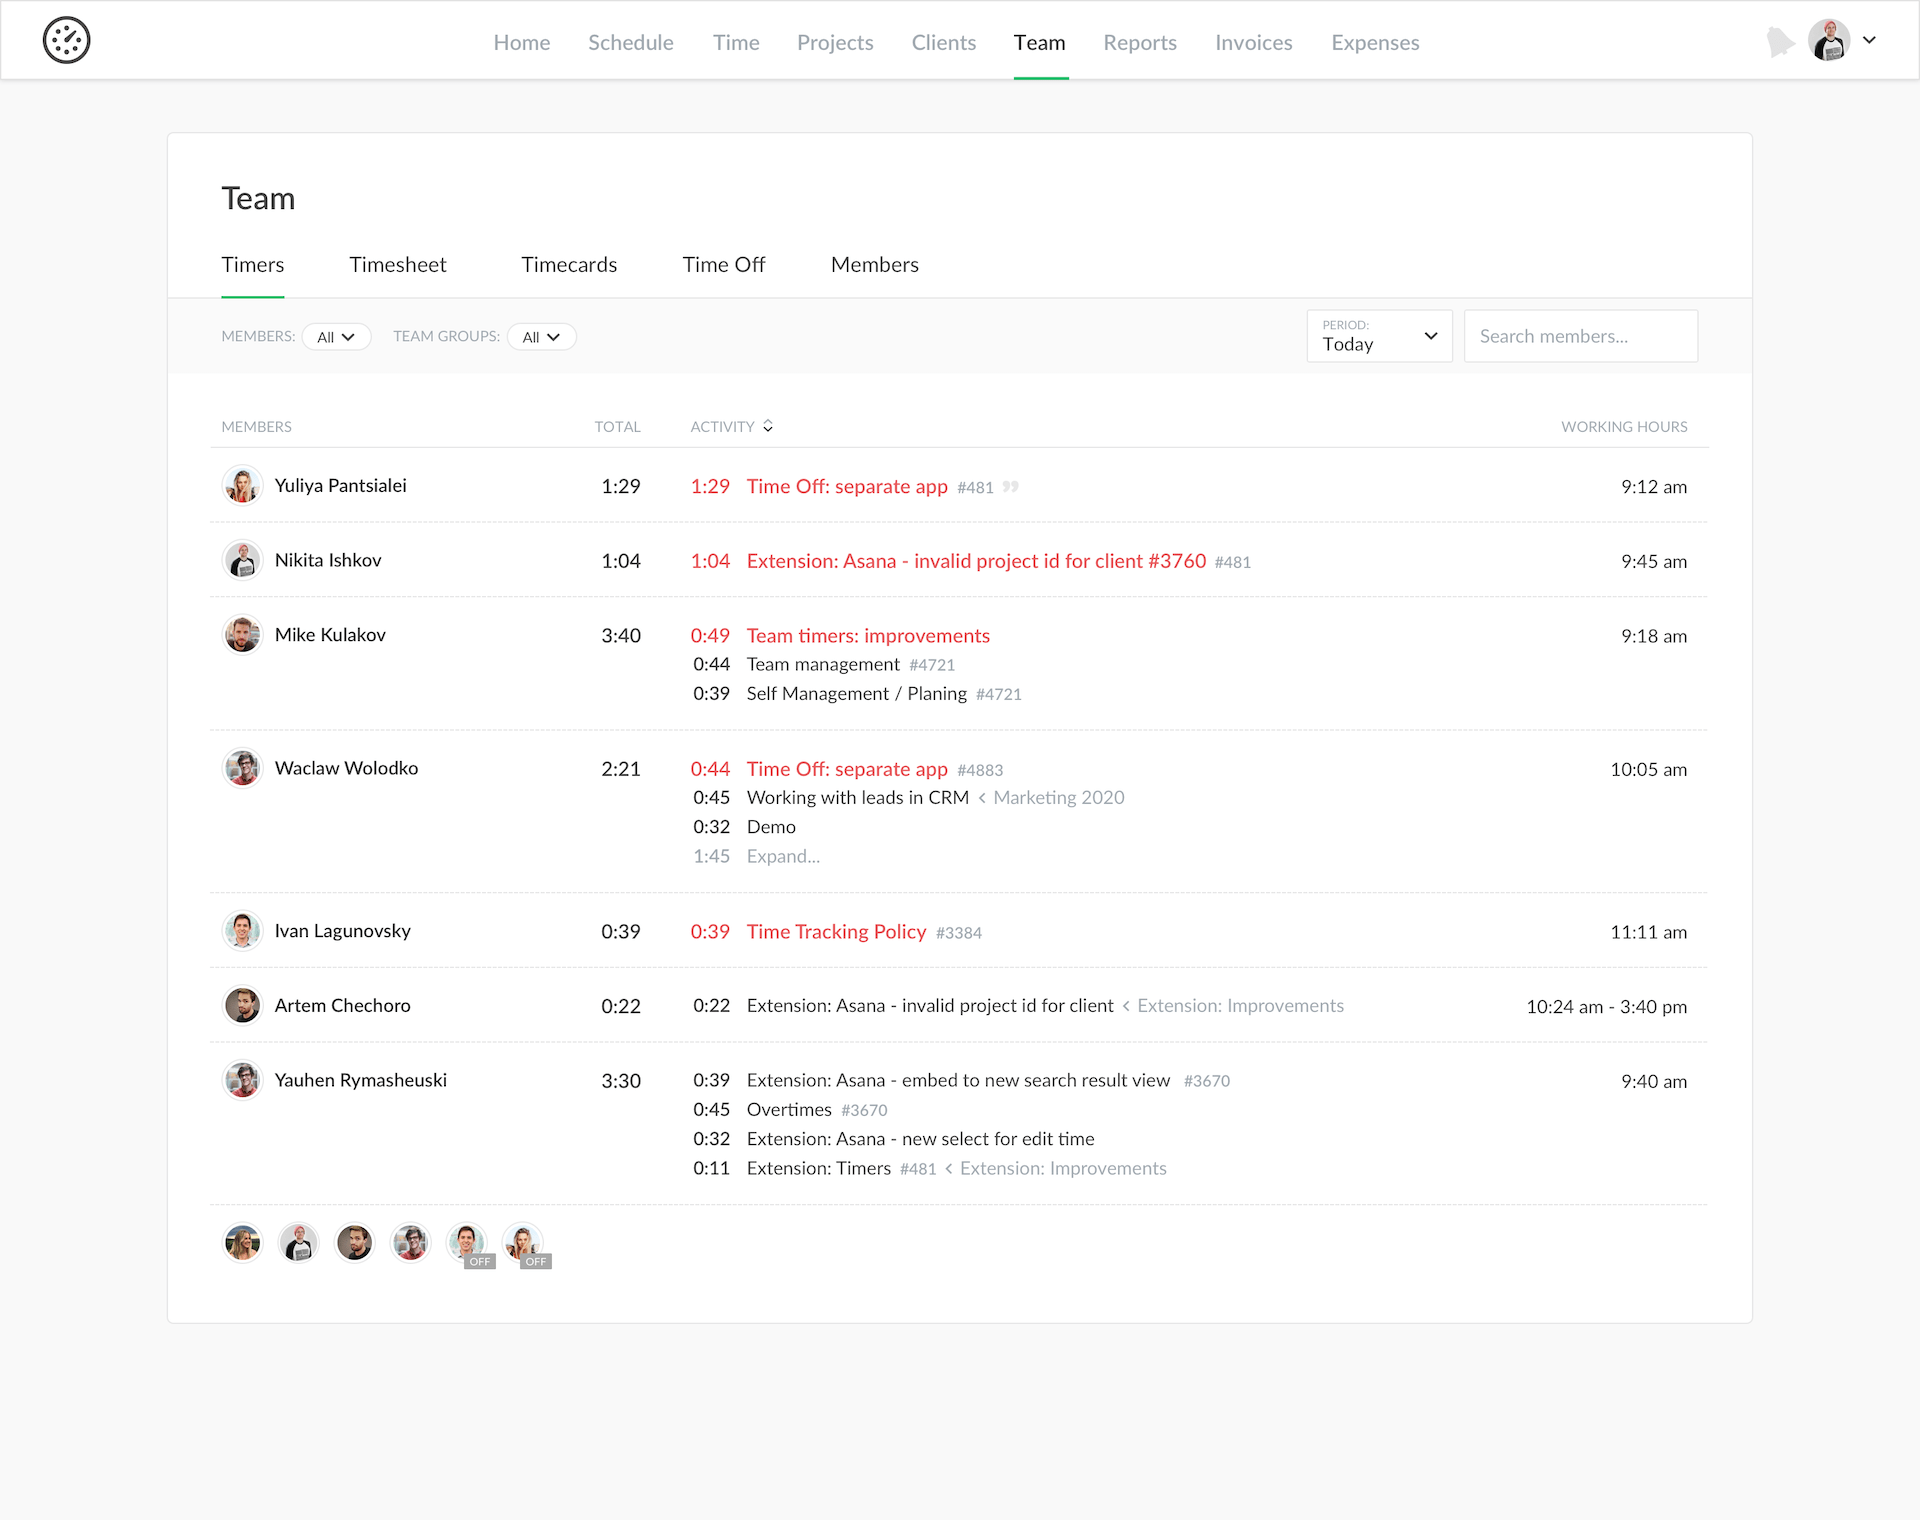Switch to the Time Off tab
Screen dimensions: 1920x1520
[x=724, y=265]
